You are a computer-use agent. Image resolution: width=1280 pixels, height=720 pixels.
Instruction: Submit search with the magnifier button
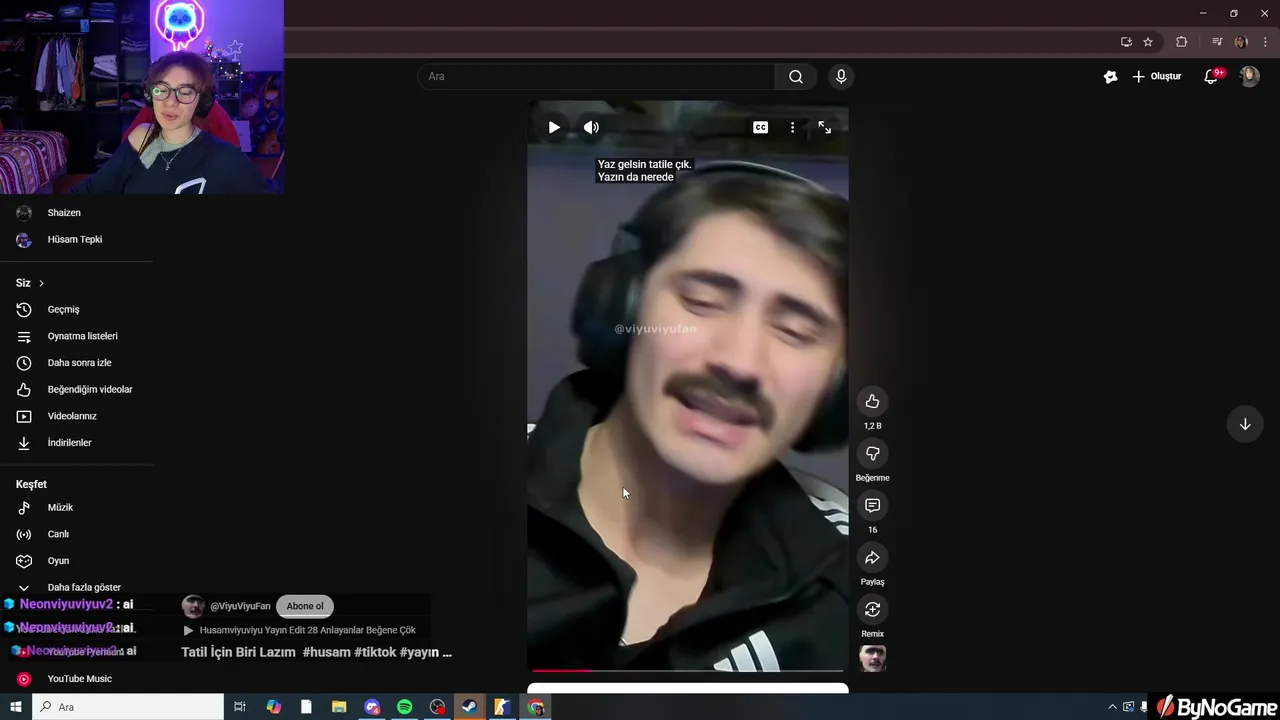click(x=796, y=76)
